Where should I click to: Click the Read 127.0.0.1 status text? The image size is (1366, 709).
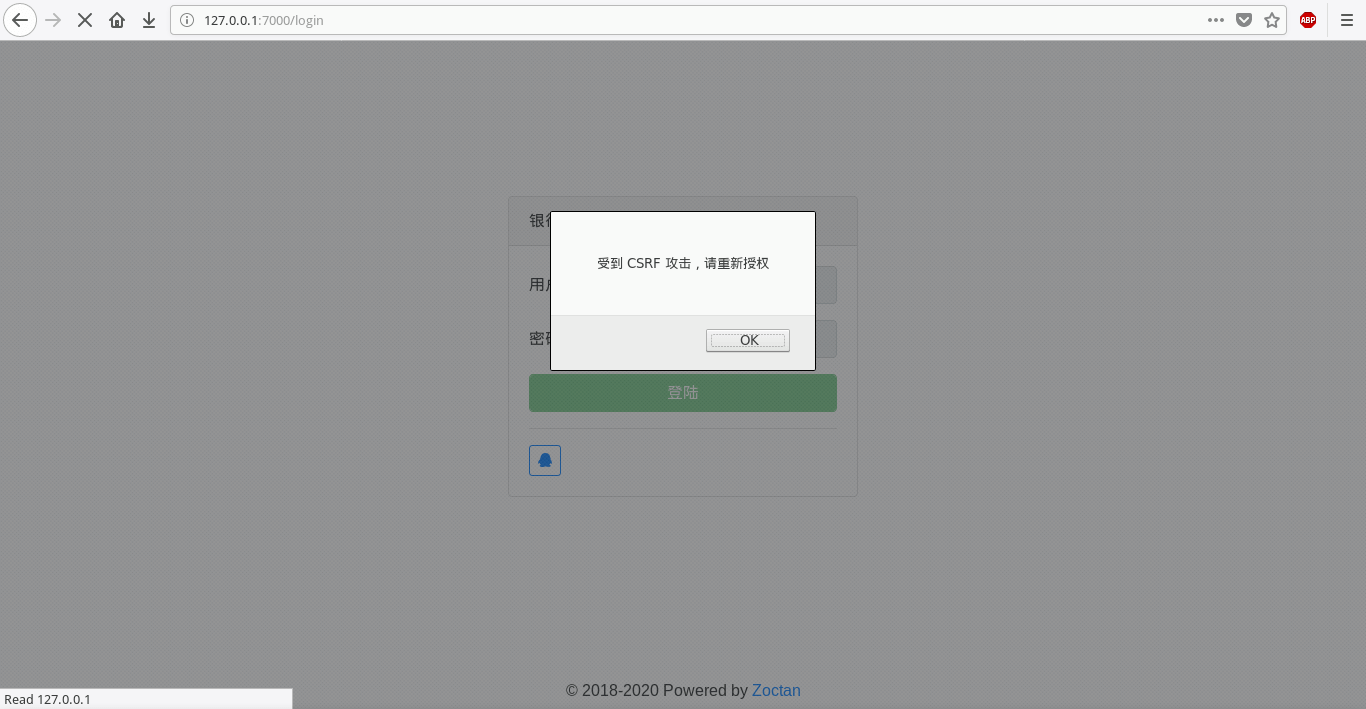[x=48, y=699]
